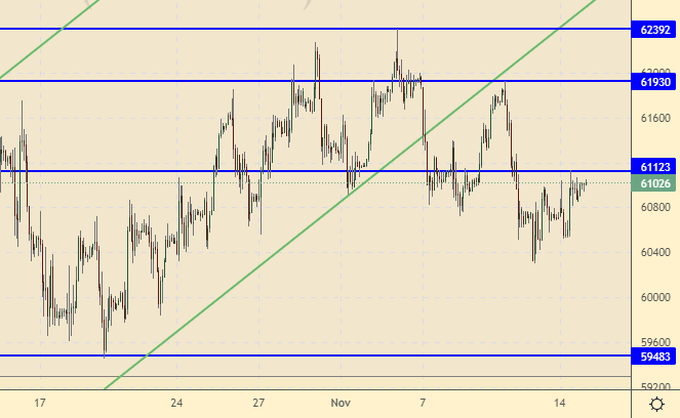The image size is (680, 418).
Task: Click the 60000 tick on price axis
Action: [655, 297]
